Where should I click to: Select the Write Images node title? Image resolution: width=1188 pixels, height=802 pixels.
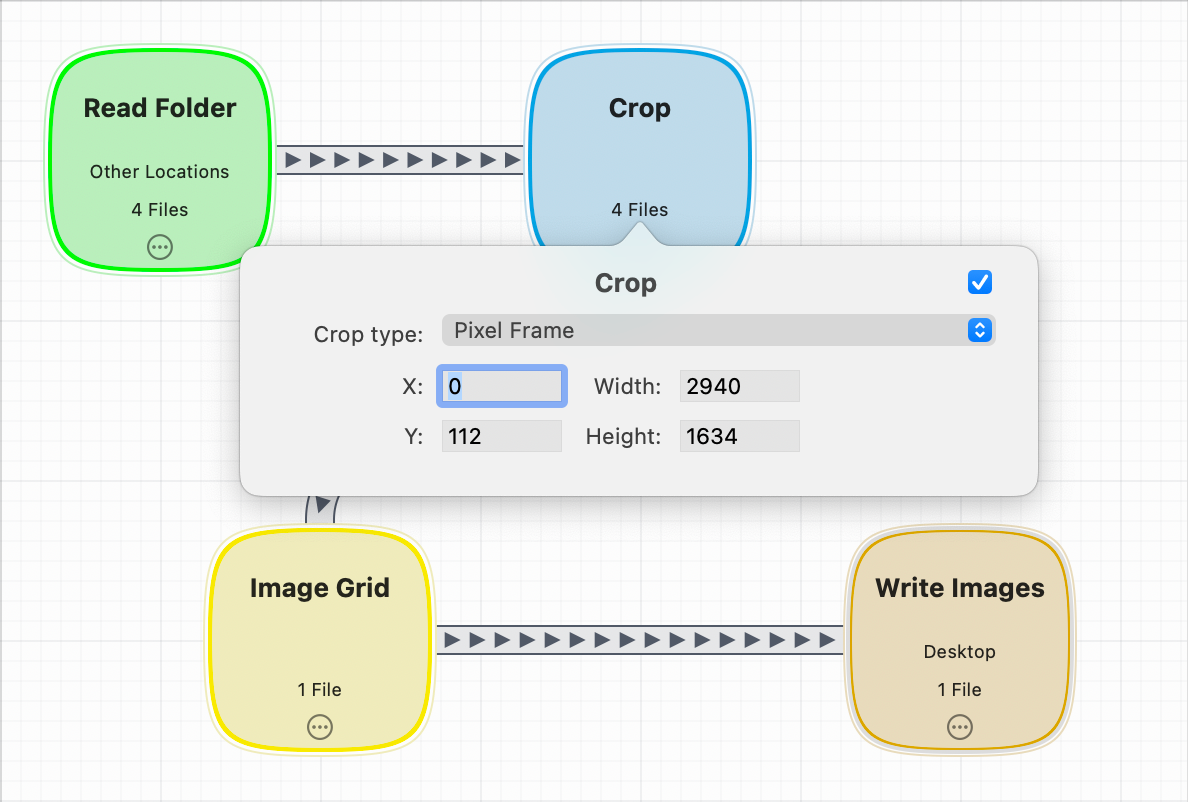coord(959,588)
